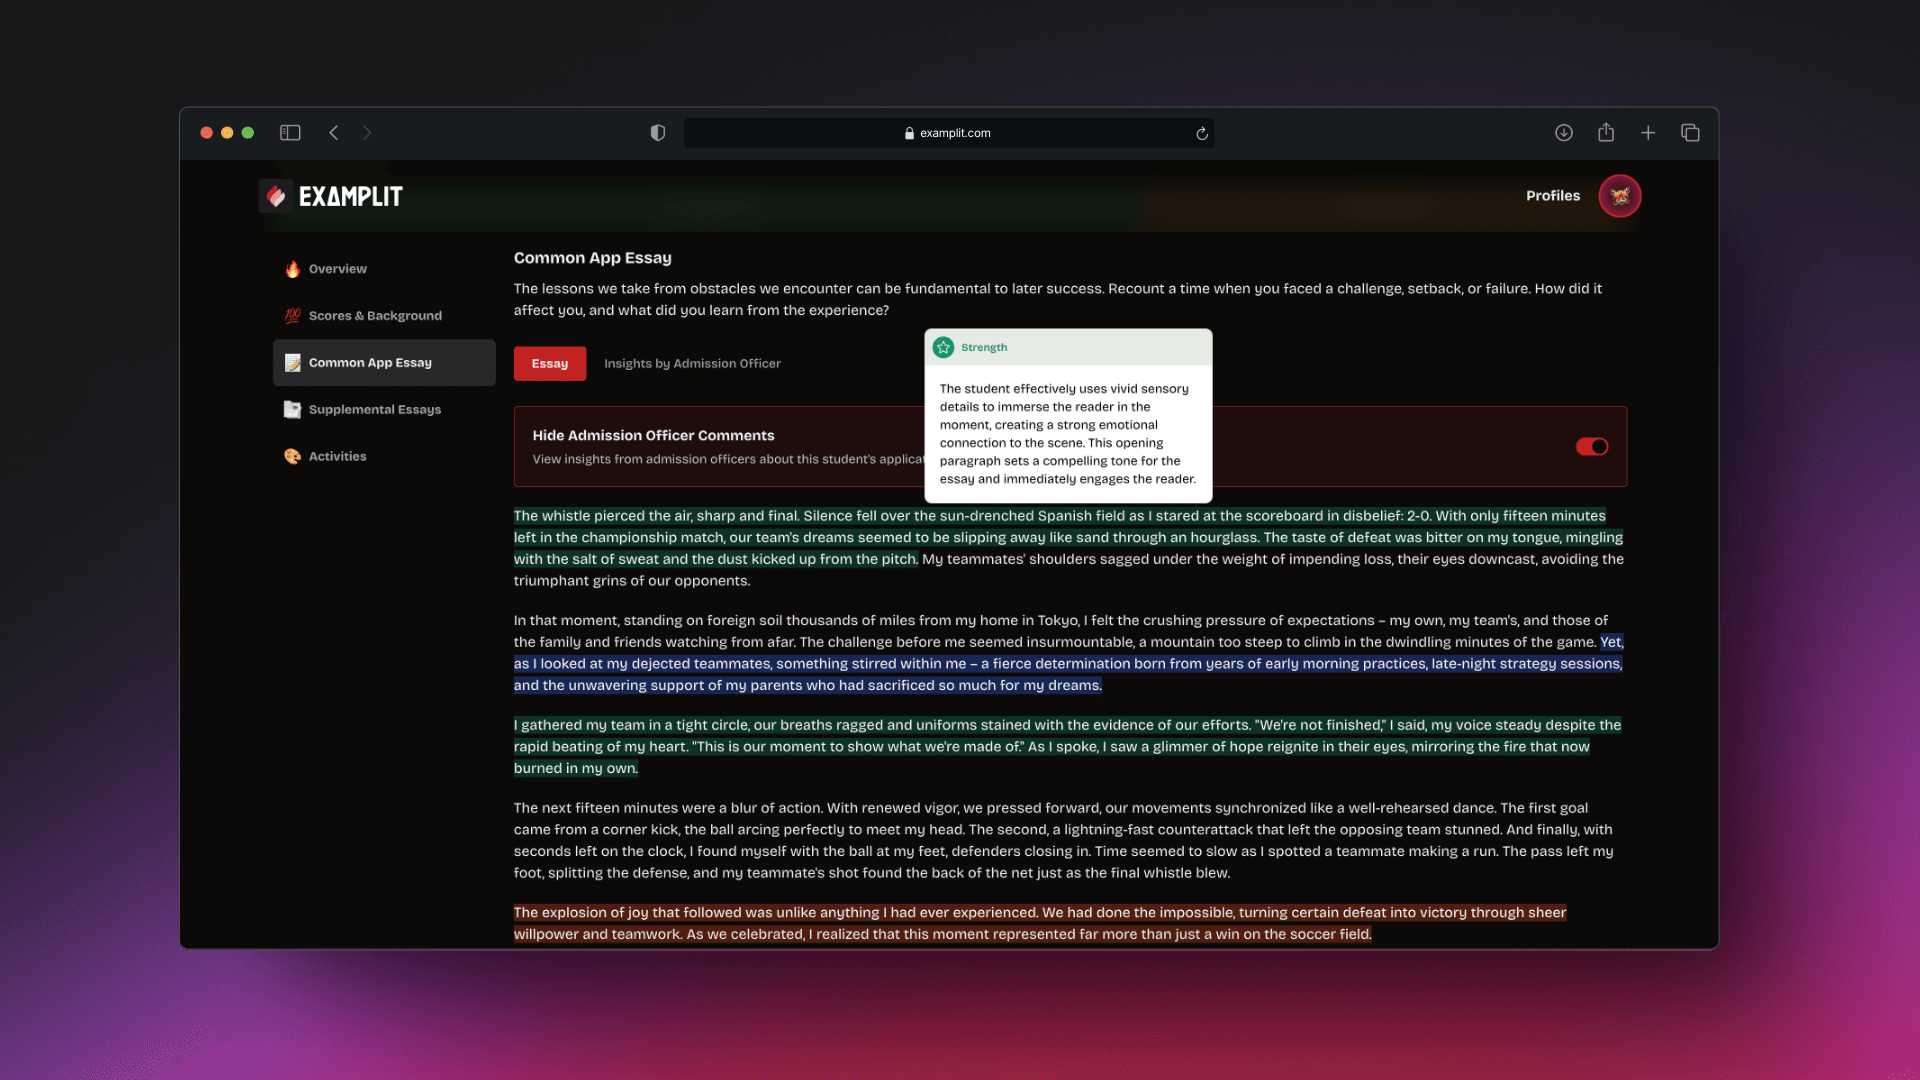1920x1080 pixels.
Task: Click the examplit.com address bar
Action: coord(950,132)
